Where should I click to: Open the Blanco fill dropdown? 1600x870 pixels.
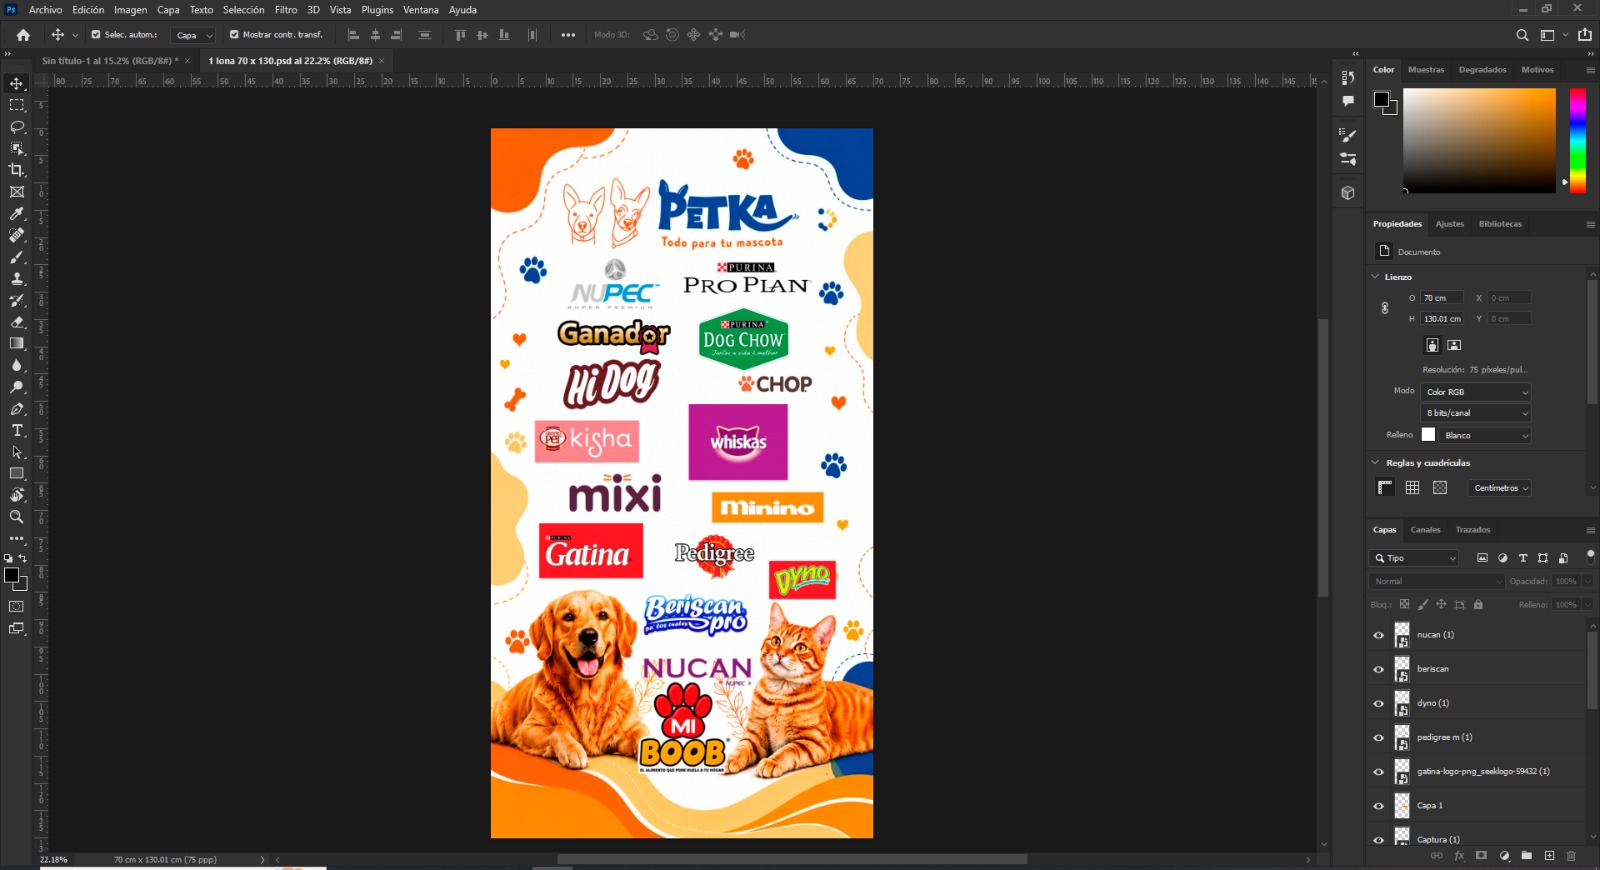point(1486,435)
